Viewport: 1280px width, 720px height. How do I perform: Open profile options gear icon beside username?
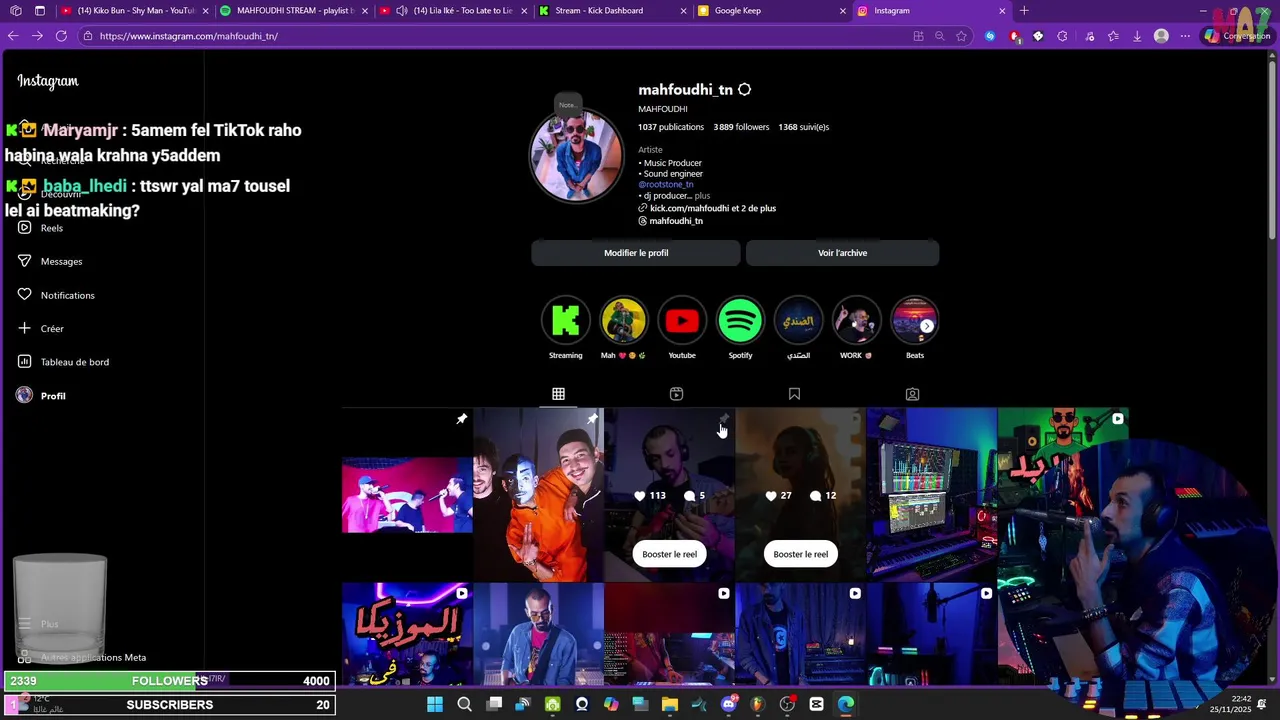coord(744,90)
